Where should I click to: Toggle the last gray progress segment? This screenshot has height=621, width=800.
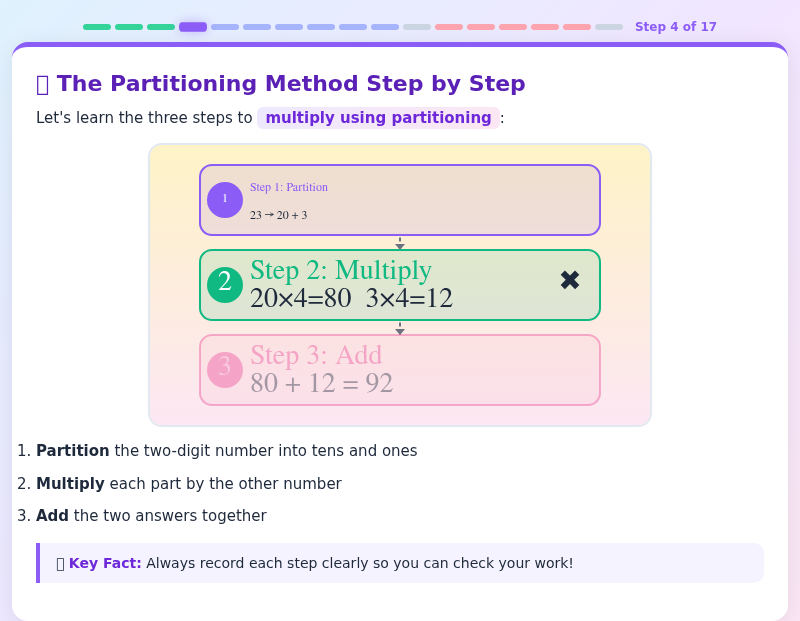609,27
